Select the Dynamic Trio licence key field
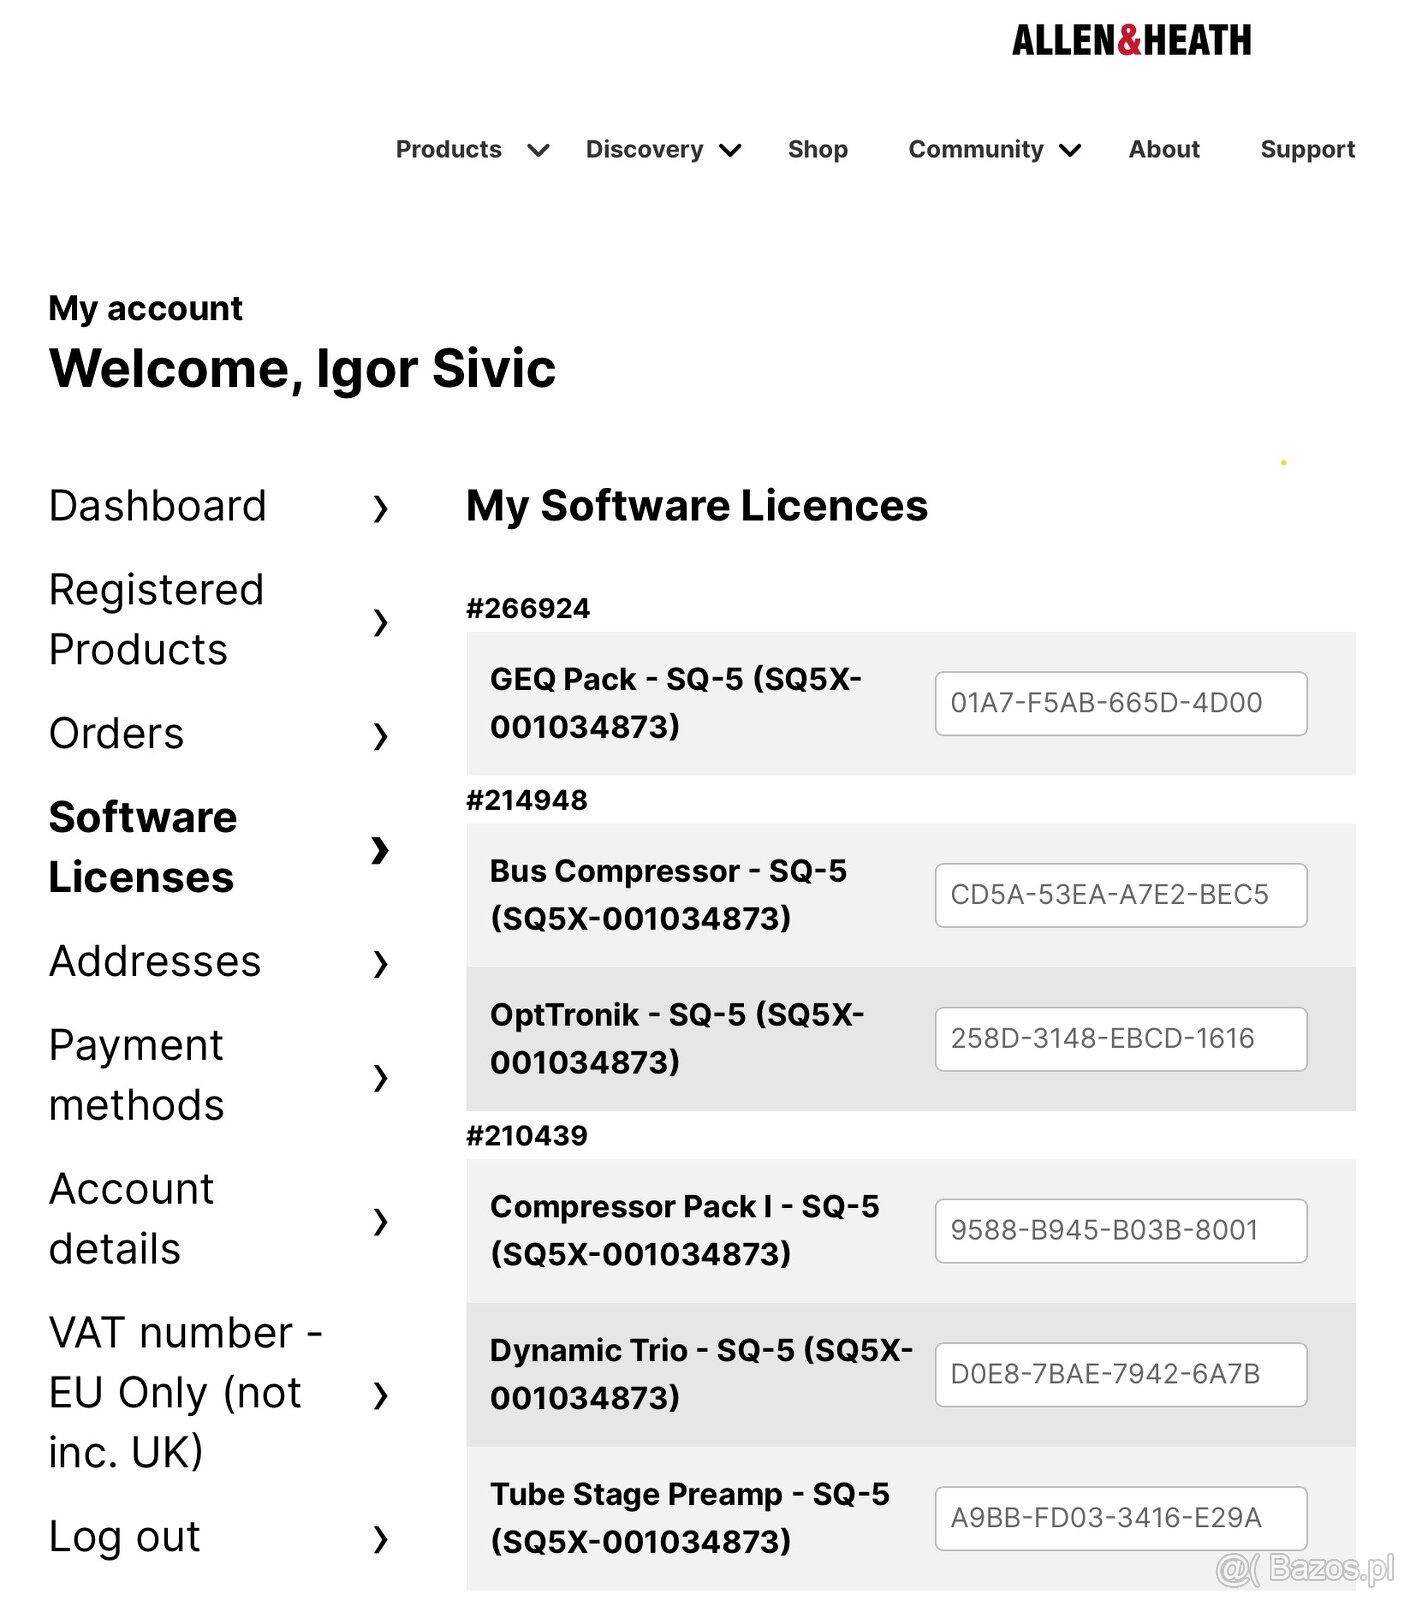 1121,1375
